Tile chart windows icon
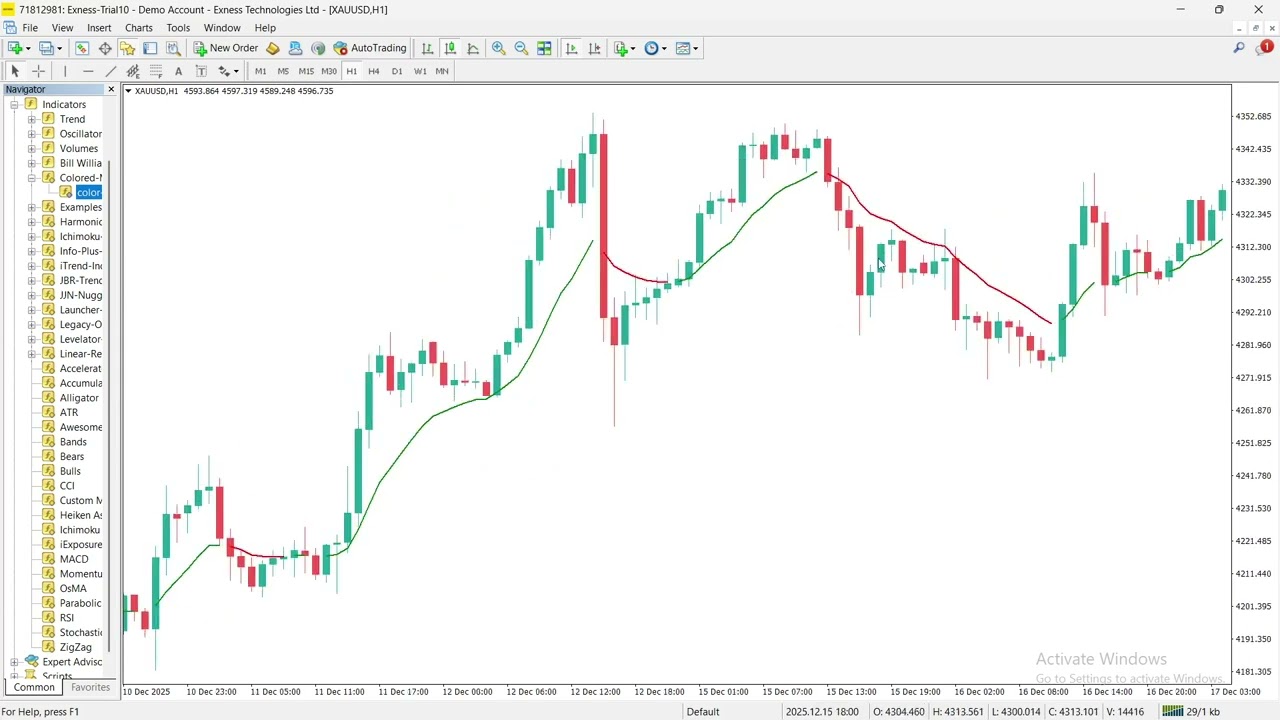 click(544, 48)
